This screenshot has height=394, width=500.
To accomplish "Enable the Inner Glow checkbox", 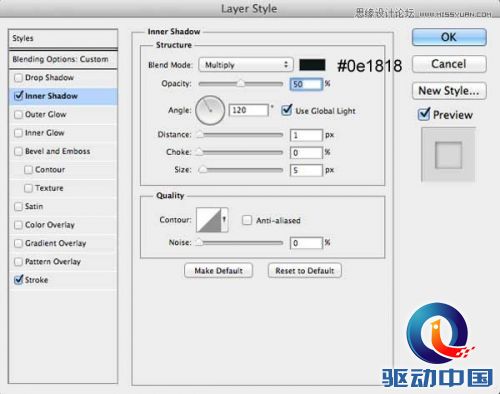I will (18, 133).
